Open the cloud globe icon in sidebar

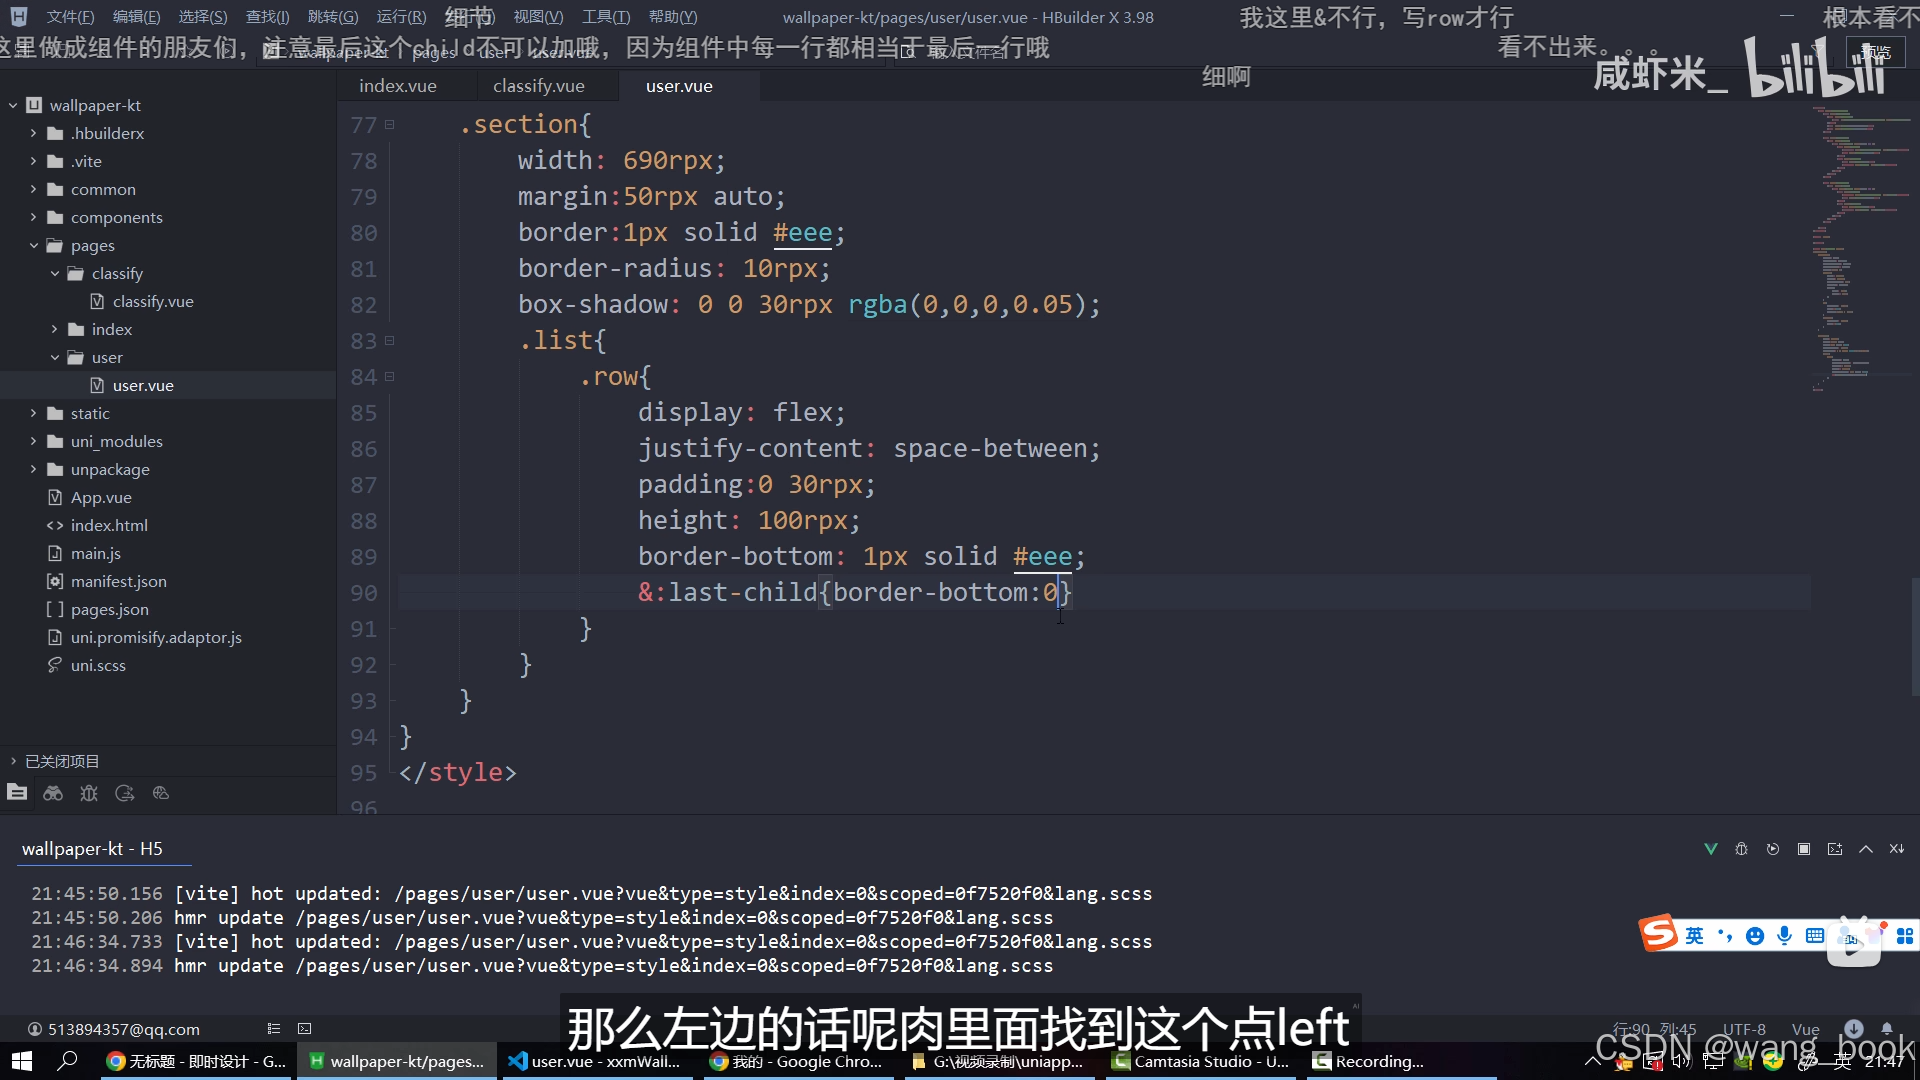coord(161,793)
